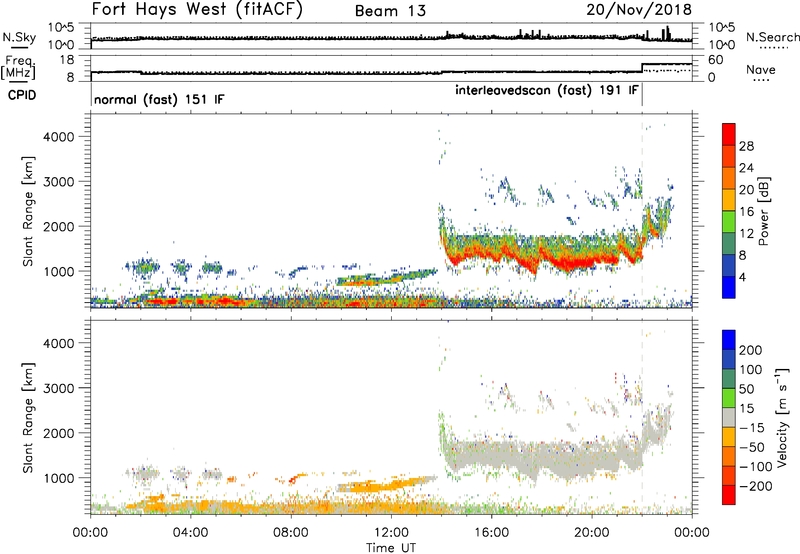800x554 pixels.
Task: Click the date '20/Nov/2018'
Action: point(639,9)
